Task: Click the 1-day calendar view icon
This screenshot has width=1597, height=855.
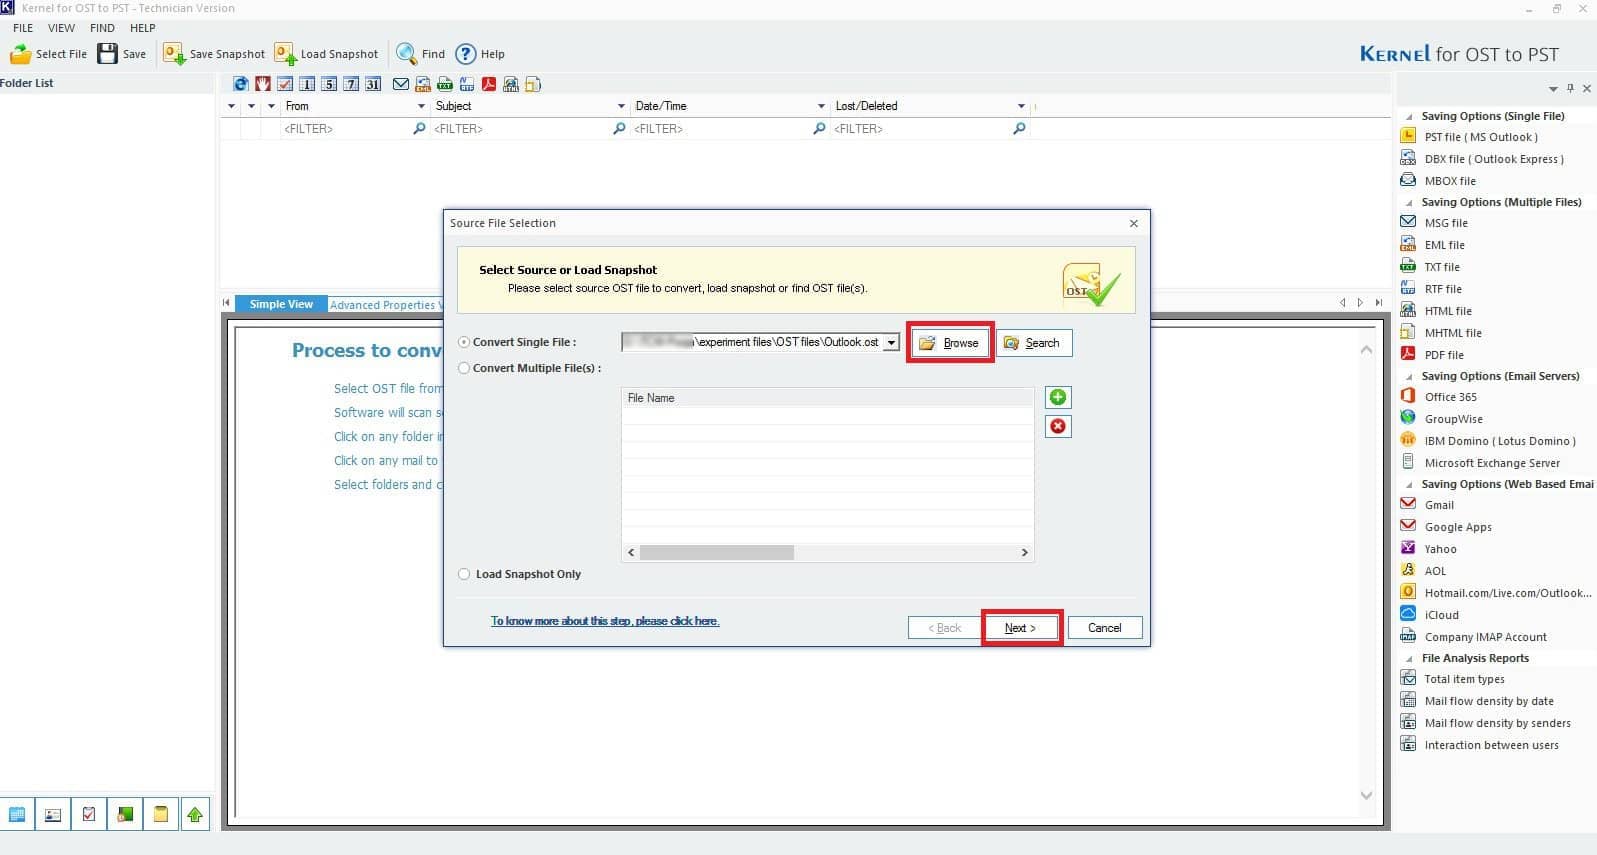Action: [307, 84]
